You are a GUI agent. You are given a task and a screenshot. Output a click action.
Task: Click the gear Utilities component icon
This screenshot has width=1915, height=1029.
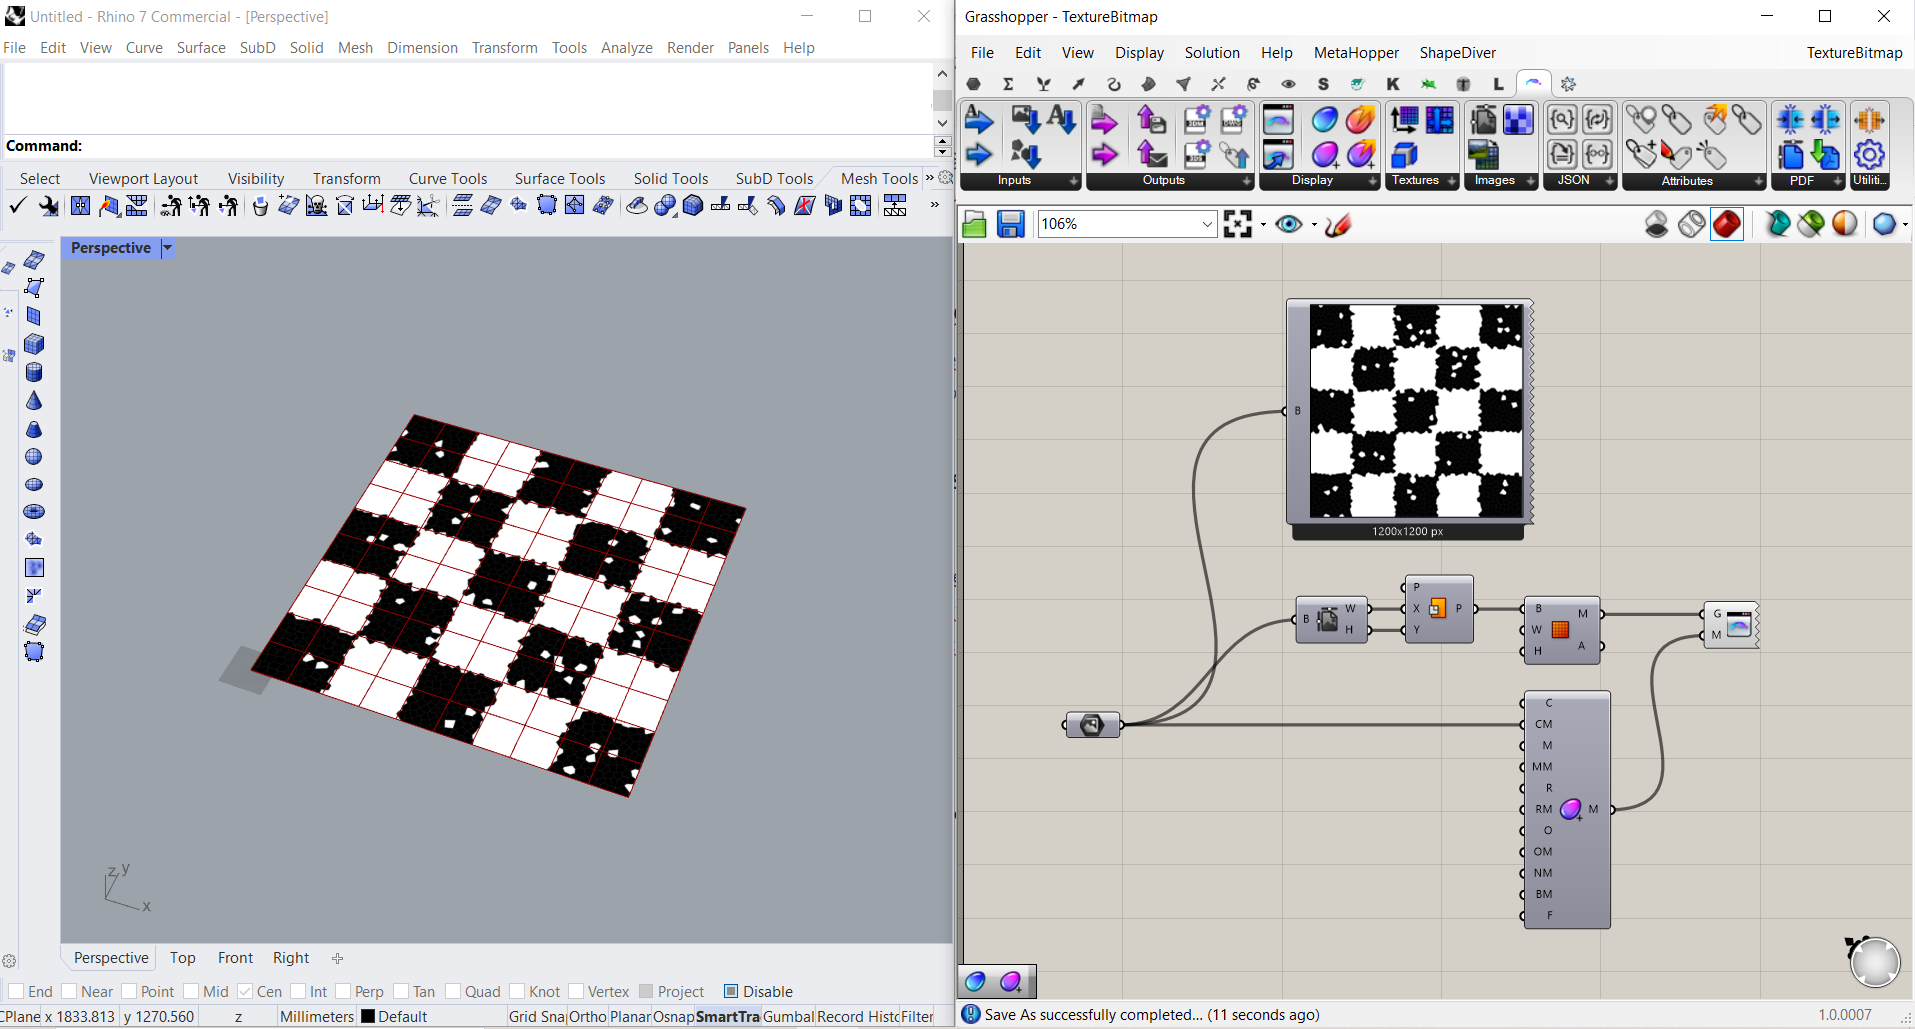(1869, 154)
